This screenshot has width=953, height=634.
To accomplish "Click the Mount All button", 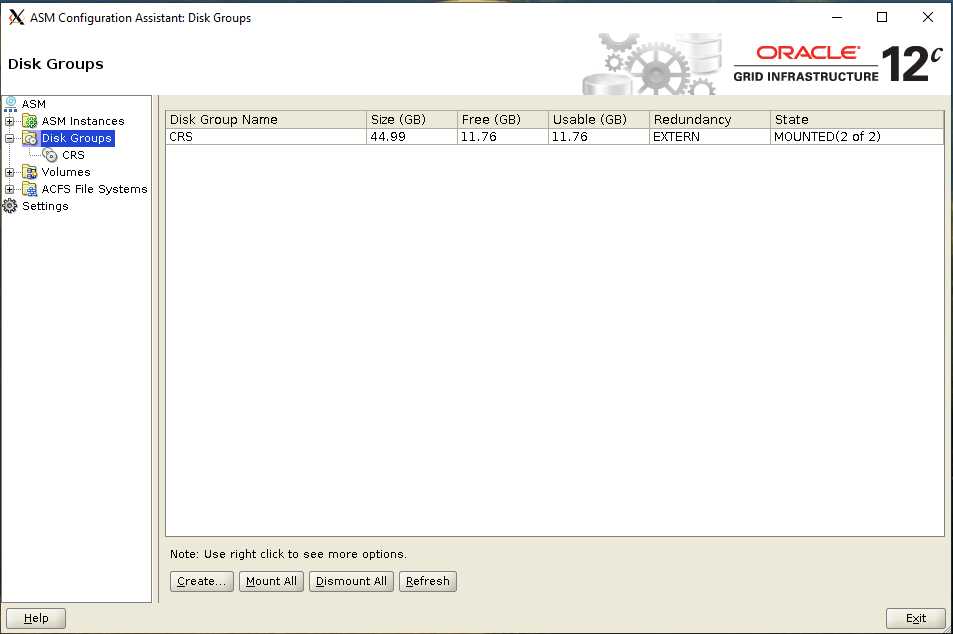I will [271, 581].
